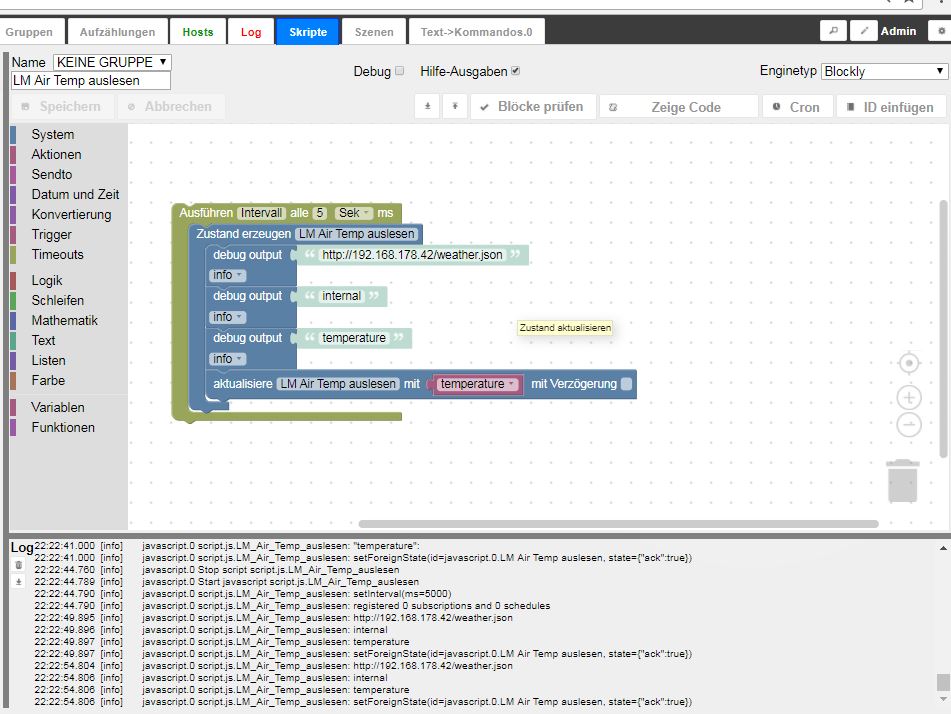This screenshot has height=715, width=951.
Task: Click the workspace vertical scrollbar
Action: pyautogui.click(x=943, y=329)
